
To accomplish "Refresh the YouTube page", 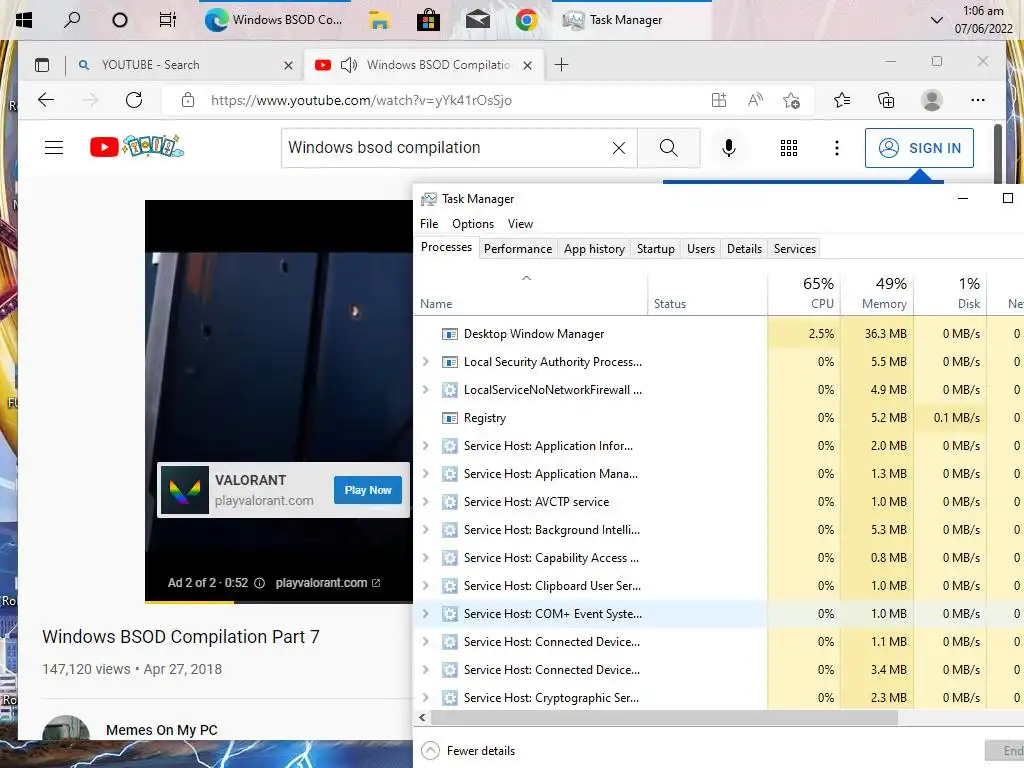I will 134,100.
